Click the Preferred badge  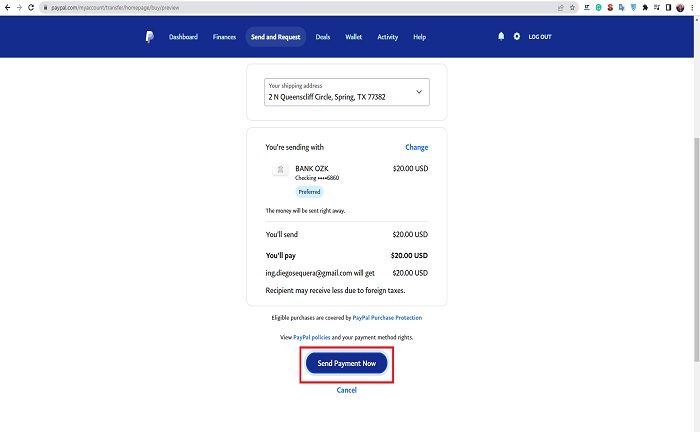(309, 191)
